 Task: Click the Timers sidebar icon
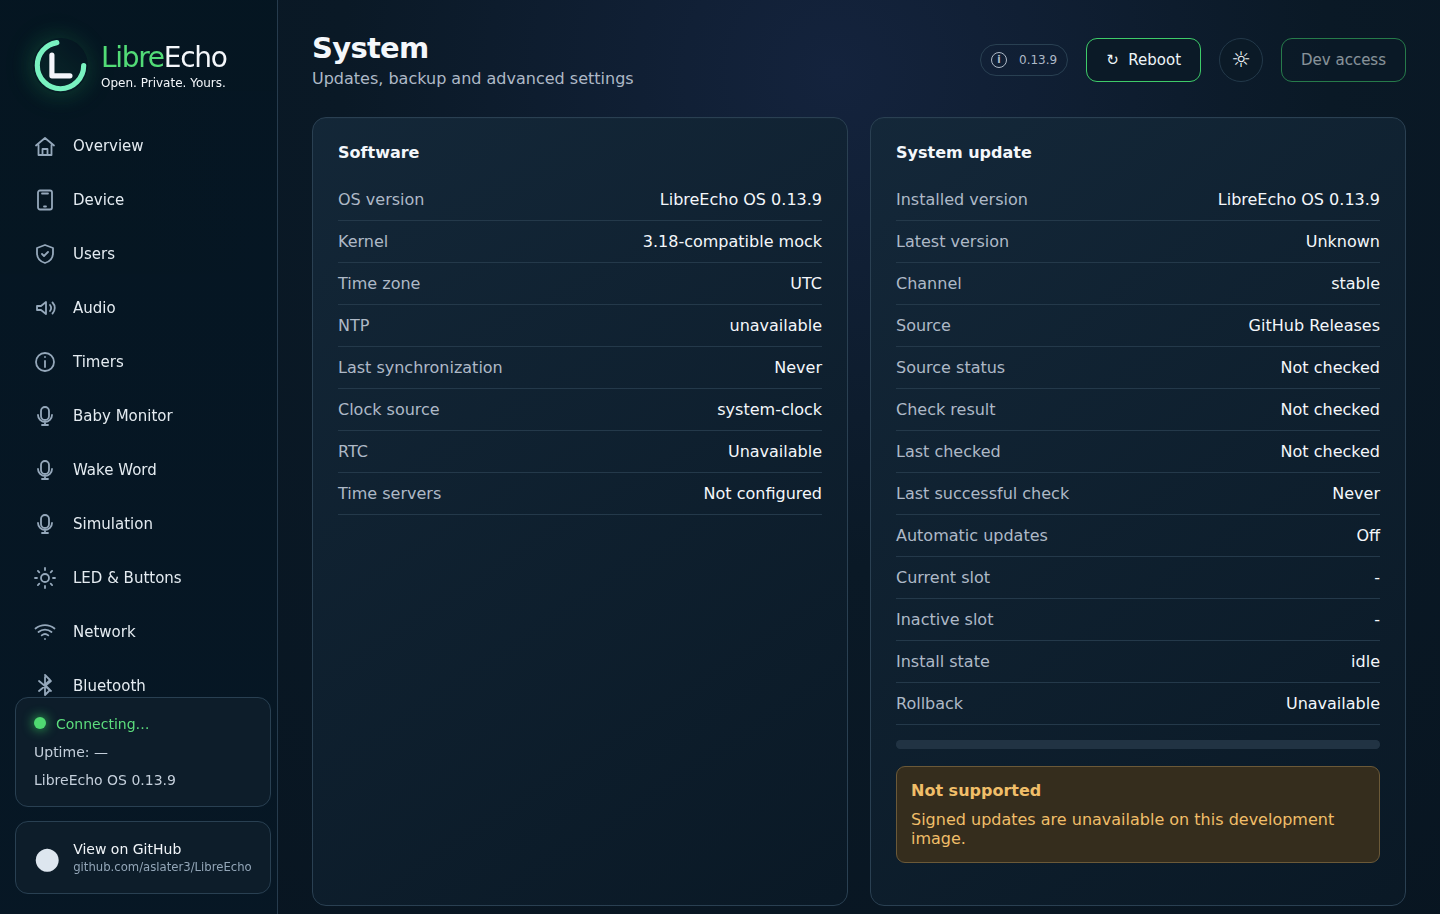45,362
